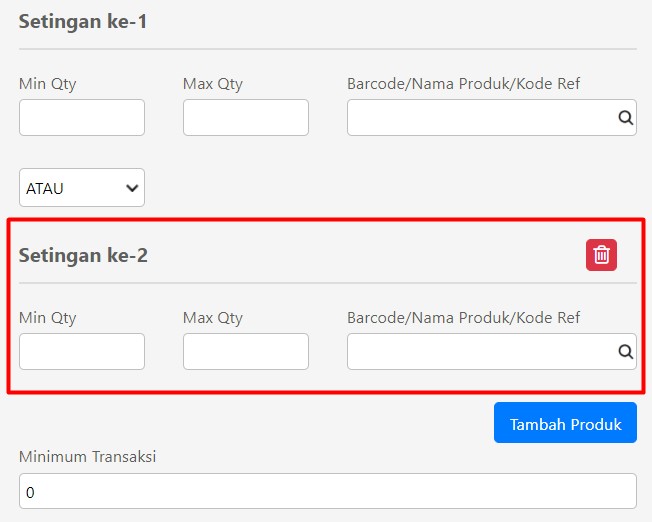The image size is (652, 522).
Task: Click the Minimum Transaksi input showing 0
Action: click(x=328, y=491)
